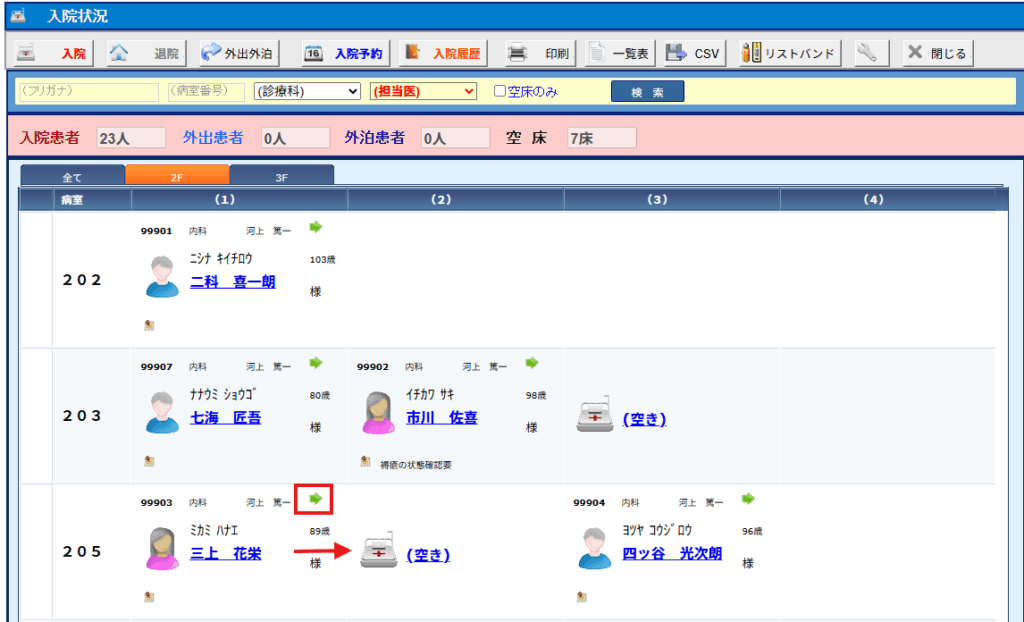Expand the 診療科 department dropdown
Screen dimensions: 1024x622
tap(306, 91)
